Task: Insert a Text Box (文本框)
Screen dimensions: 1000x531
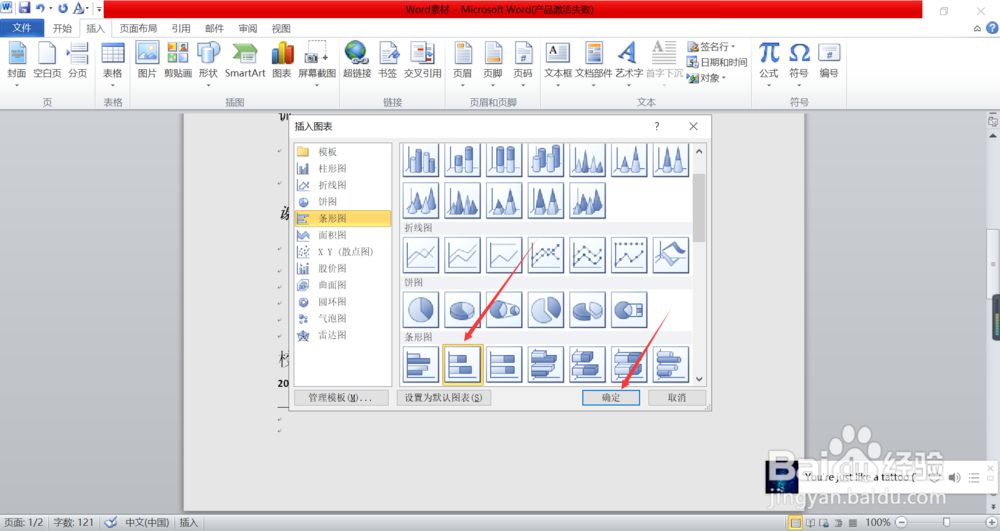Action: coord(558,62)
